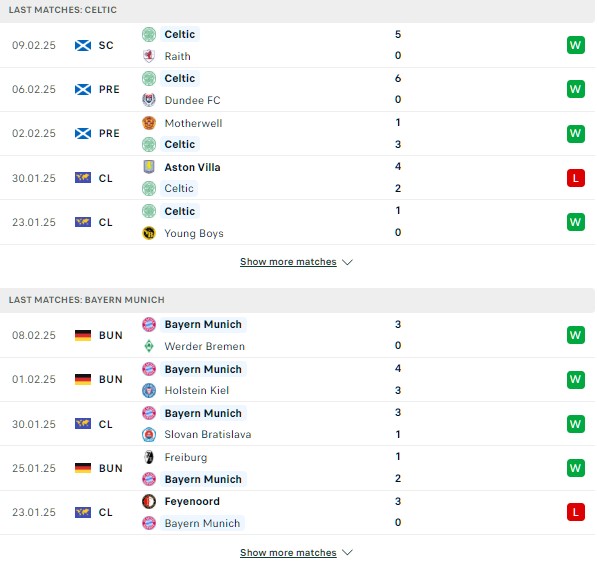Click the Motherwell club crest icon

(x=149, y=123)
